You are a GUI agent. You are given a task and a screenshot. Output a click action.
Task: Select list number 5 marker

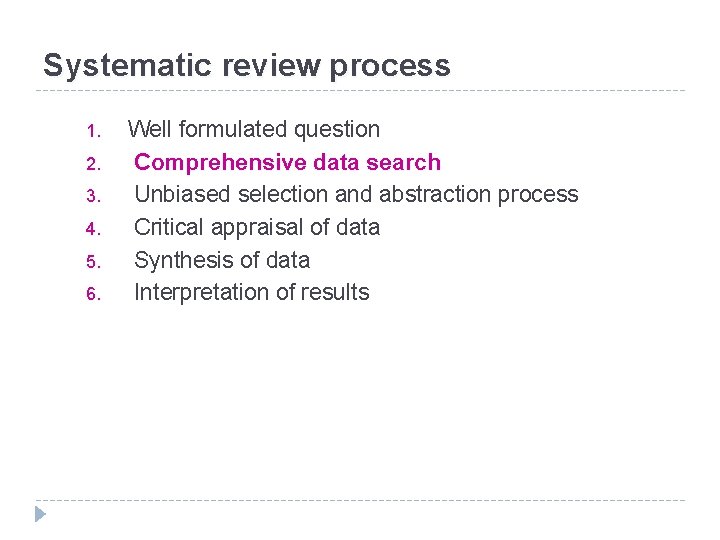pyautogui.click(x=90, y=262)
